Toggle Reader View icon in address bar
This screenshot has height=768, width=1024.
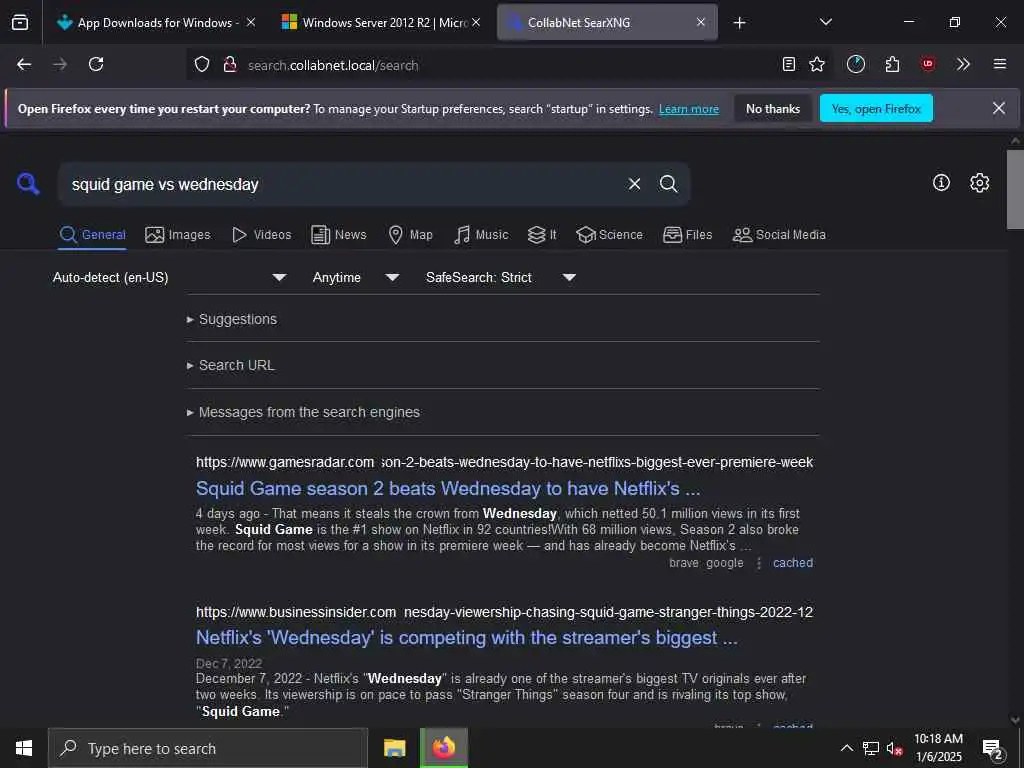point(789,64)
